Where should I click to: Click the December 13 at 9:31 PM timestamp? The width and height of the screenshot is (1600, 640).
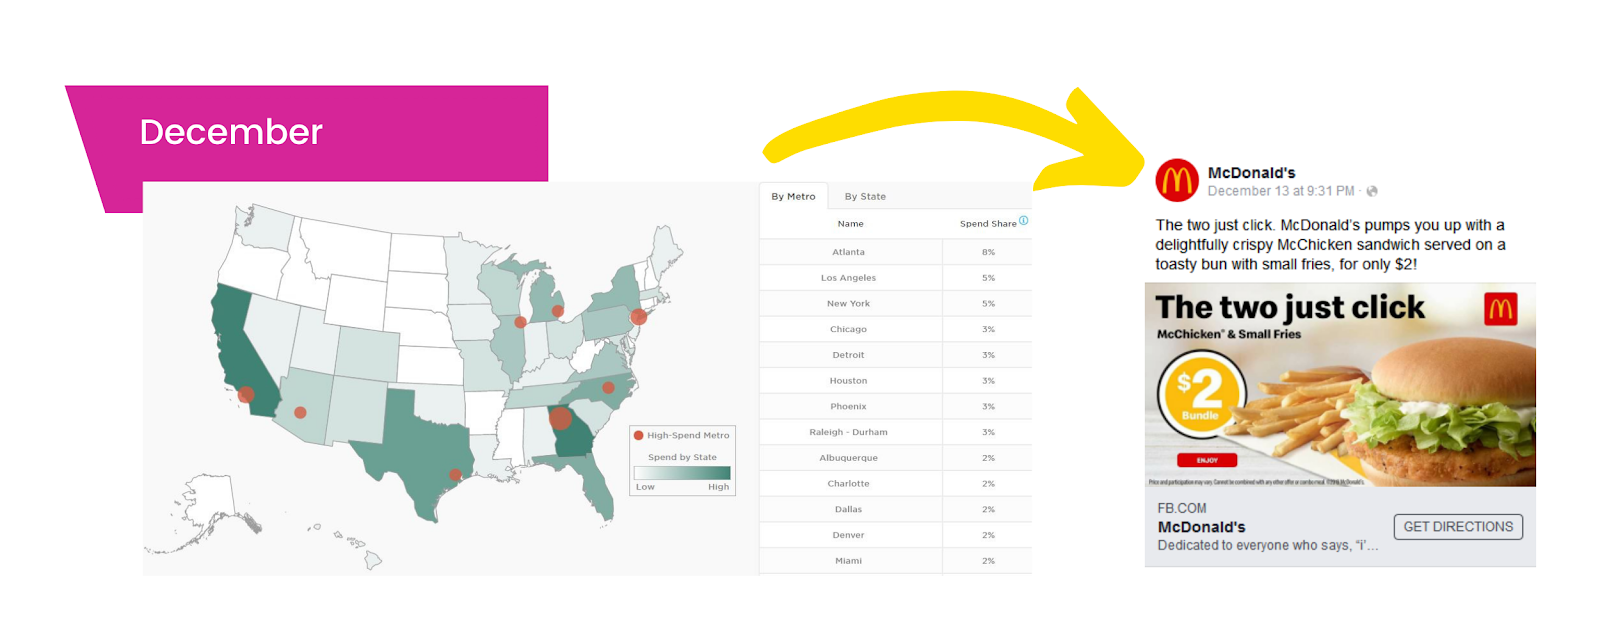(x=1281, y=191)
